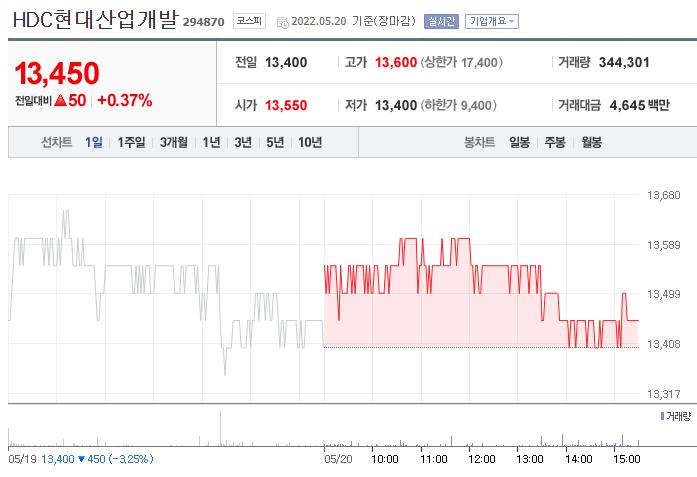697x477 pixels.
Task: Click the 13,499 y-axis label
Action: pos(663,294)
